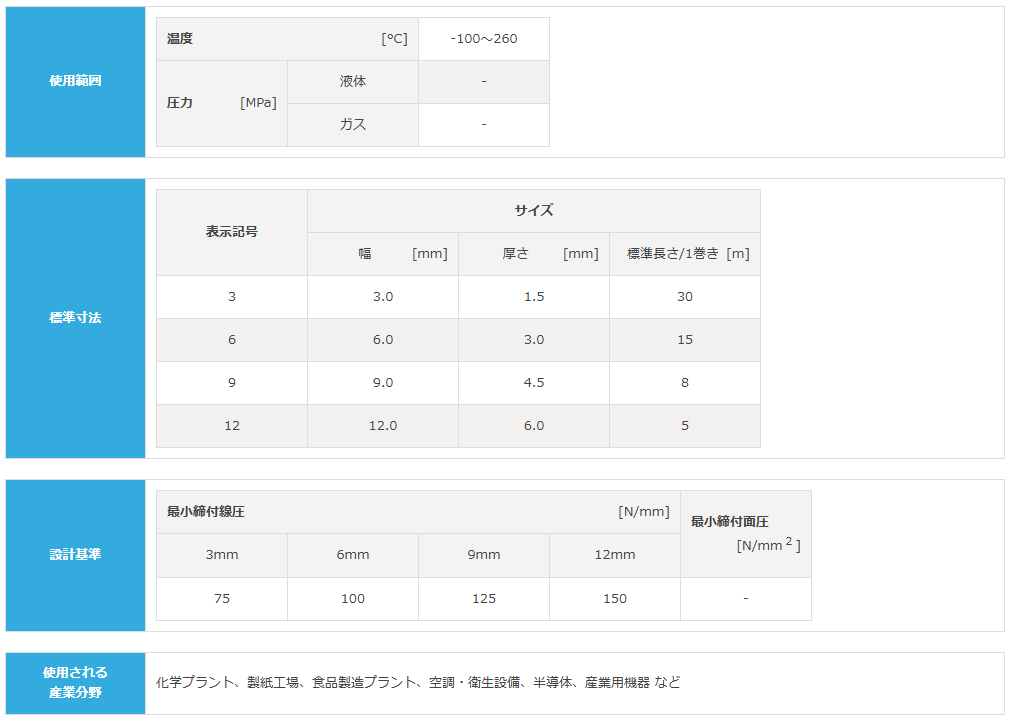Select the 最小締付線圧 header cell
1016x722 pixels.
pos(418,512)
